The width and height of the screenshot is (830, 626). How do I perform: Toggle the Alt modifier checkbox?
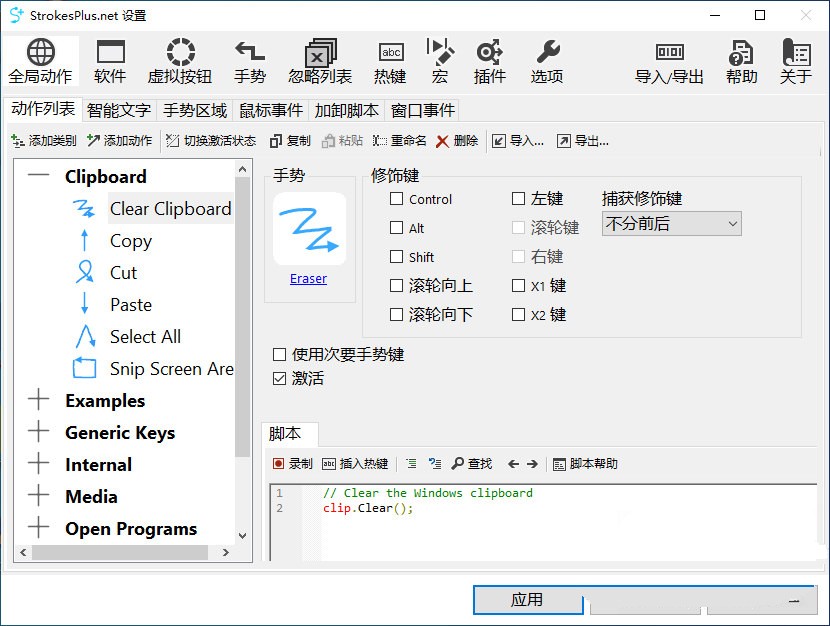click(396, 228)
